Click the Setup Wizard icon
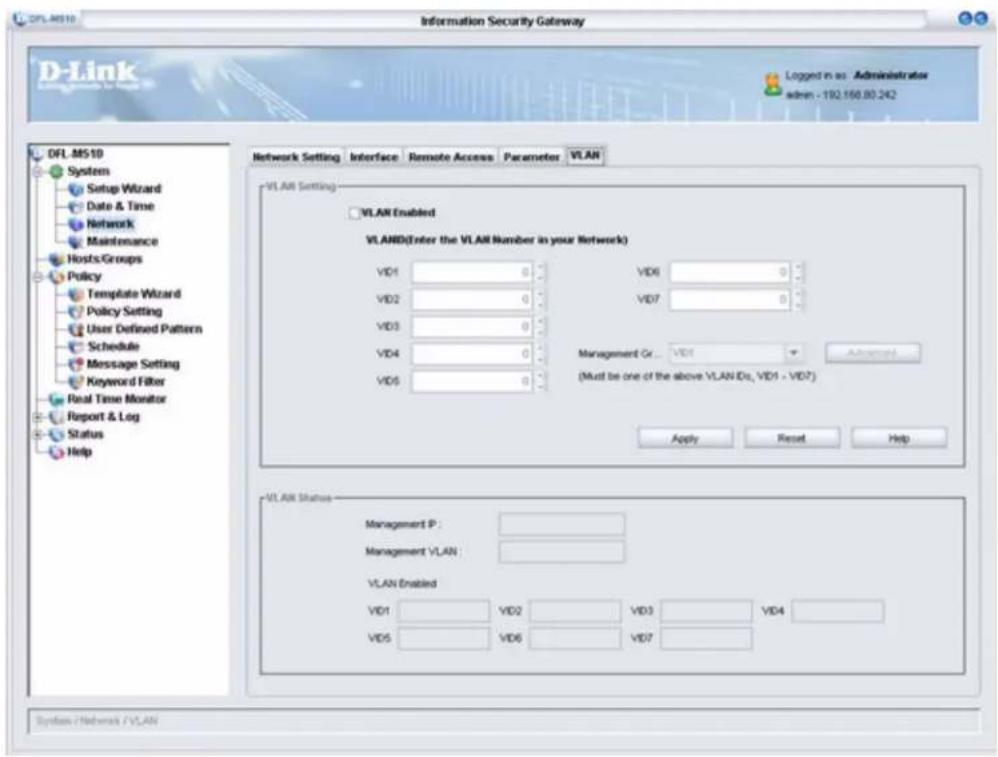998x757 pixels. click(x=76, y=189)
